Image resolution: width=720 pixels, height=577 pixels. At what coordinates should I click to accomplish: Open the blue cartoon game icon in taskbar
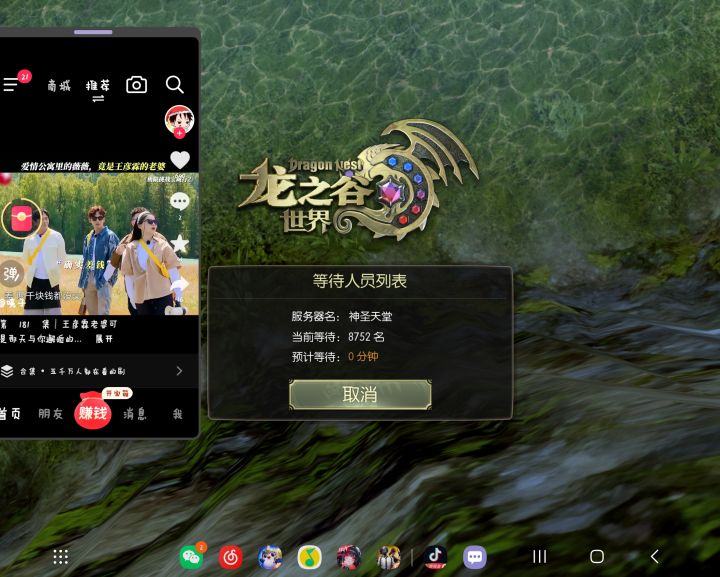270,557
